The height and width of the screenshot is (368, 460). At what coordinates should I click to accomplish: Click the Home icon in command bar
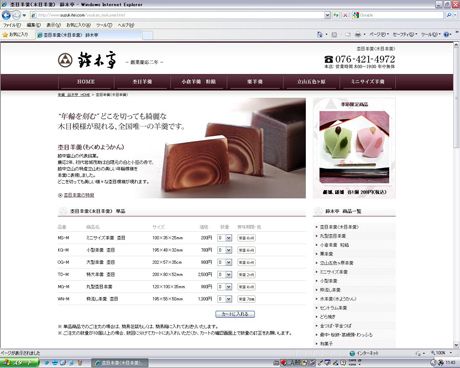[320, 34]
